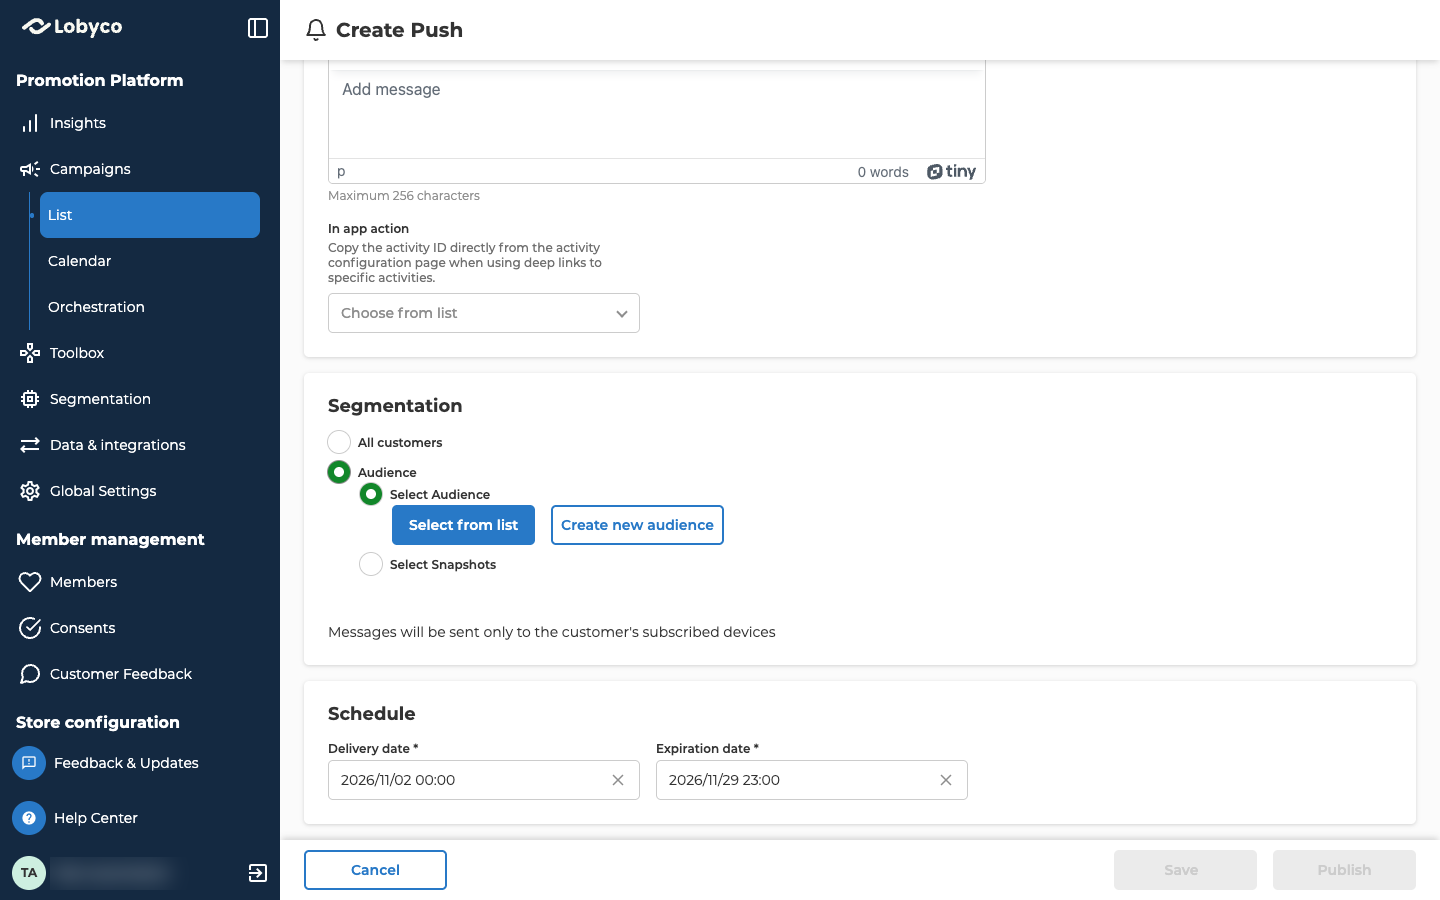Screen dimensions: 1440x900
Task: Click the Promotion Platform heading
Action: (x=100, y=80)
